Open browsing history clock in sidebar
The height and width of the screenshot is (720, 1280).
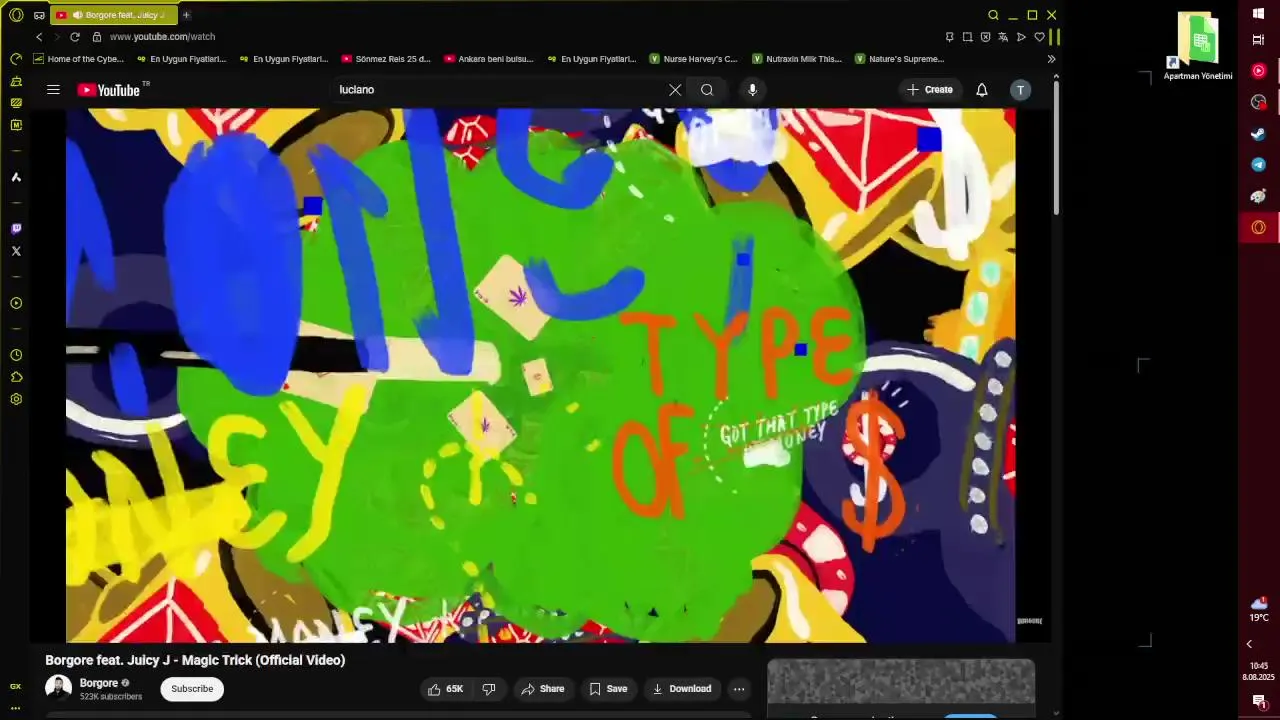[x=16, y=355]
